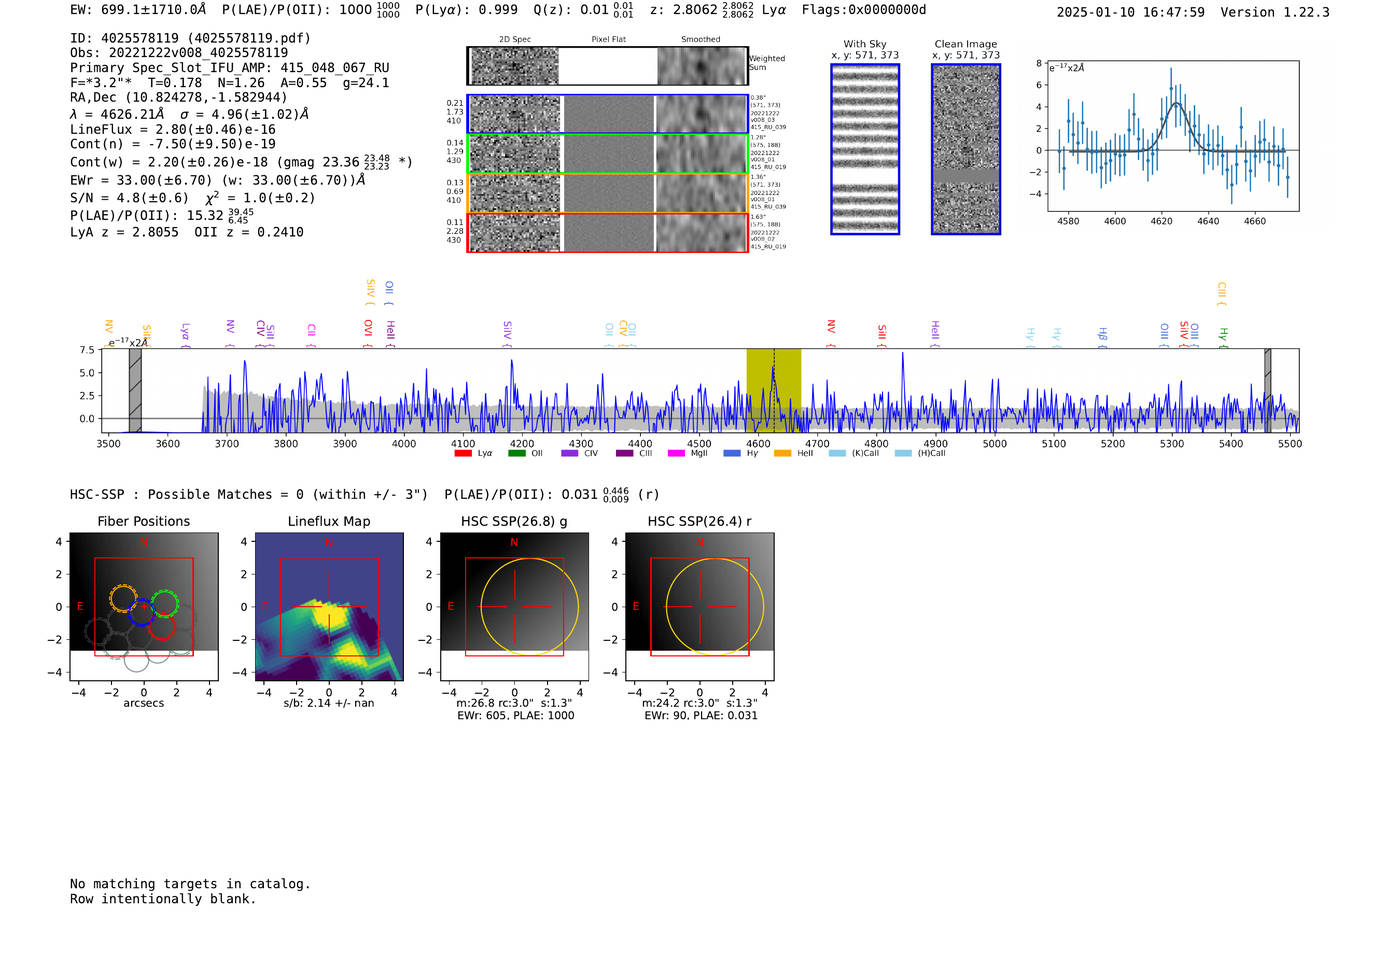Click the 'No matching targets in catalog.' message
Image resolution: width=1400 pixels, height=953 pixels.
coord(190,884)
